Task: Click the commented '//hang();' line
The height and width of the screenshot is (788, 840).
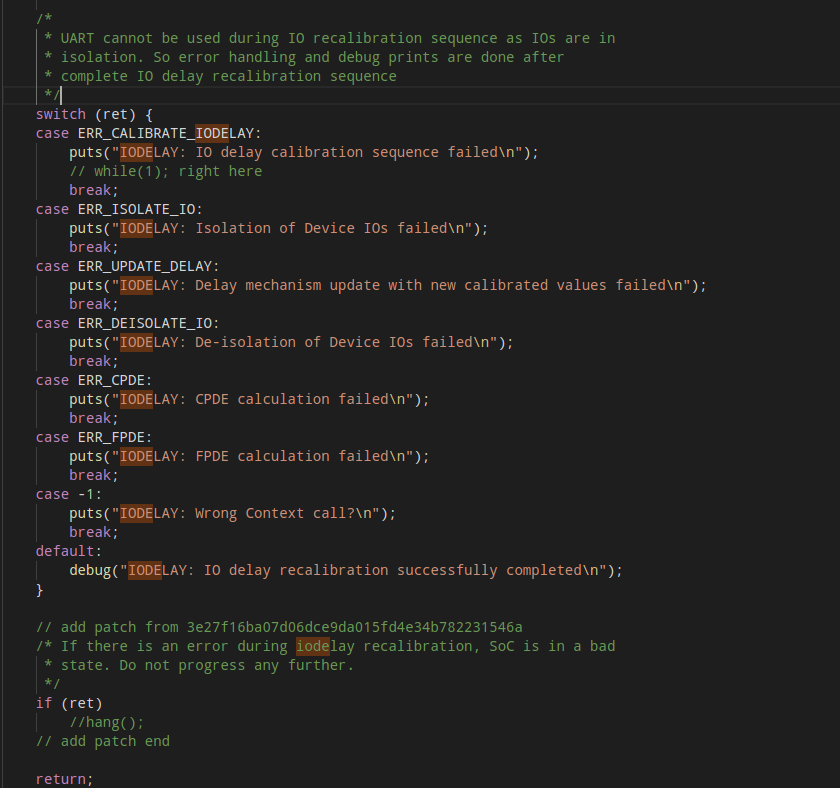Action: click(x=107, y=723)
